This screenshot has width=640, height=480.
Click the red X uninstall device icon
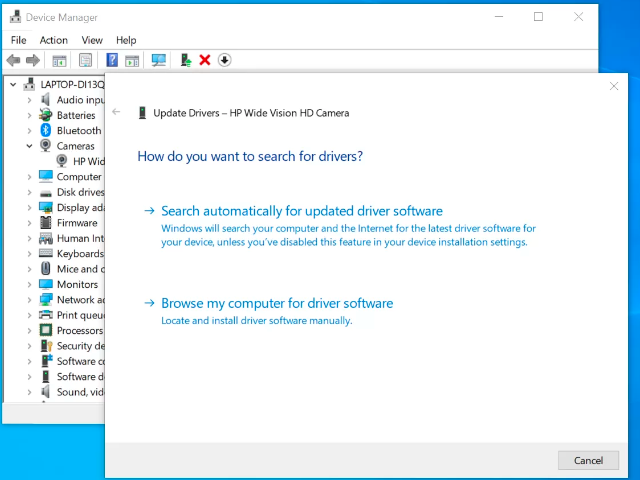205,60
